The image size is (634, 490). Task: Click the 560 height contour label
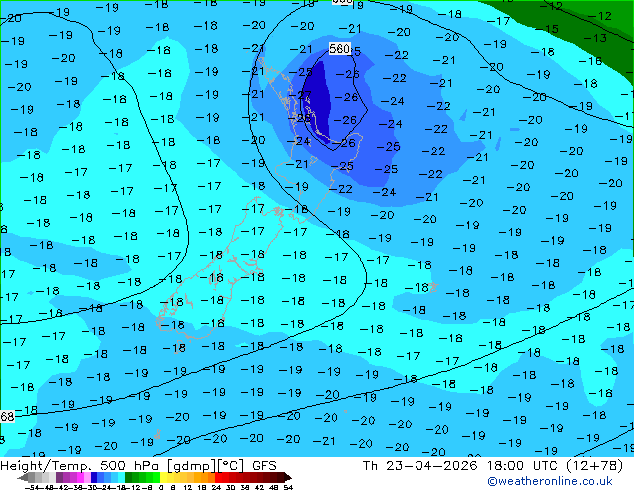pyautogui.click(x=339, y=49)
